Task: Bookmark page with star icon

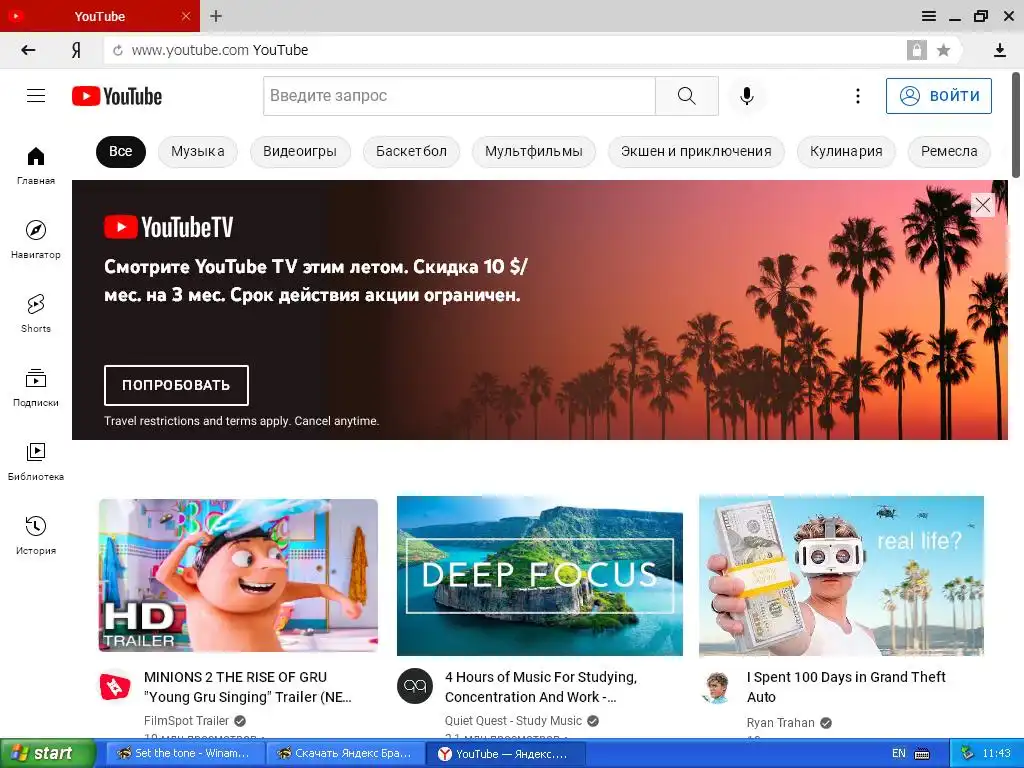Action: coord(943,50)
